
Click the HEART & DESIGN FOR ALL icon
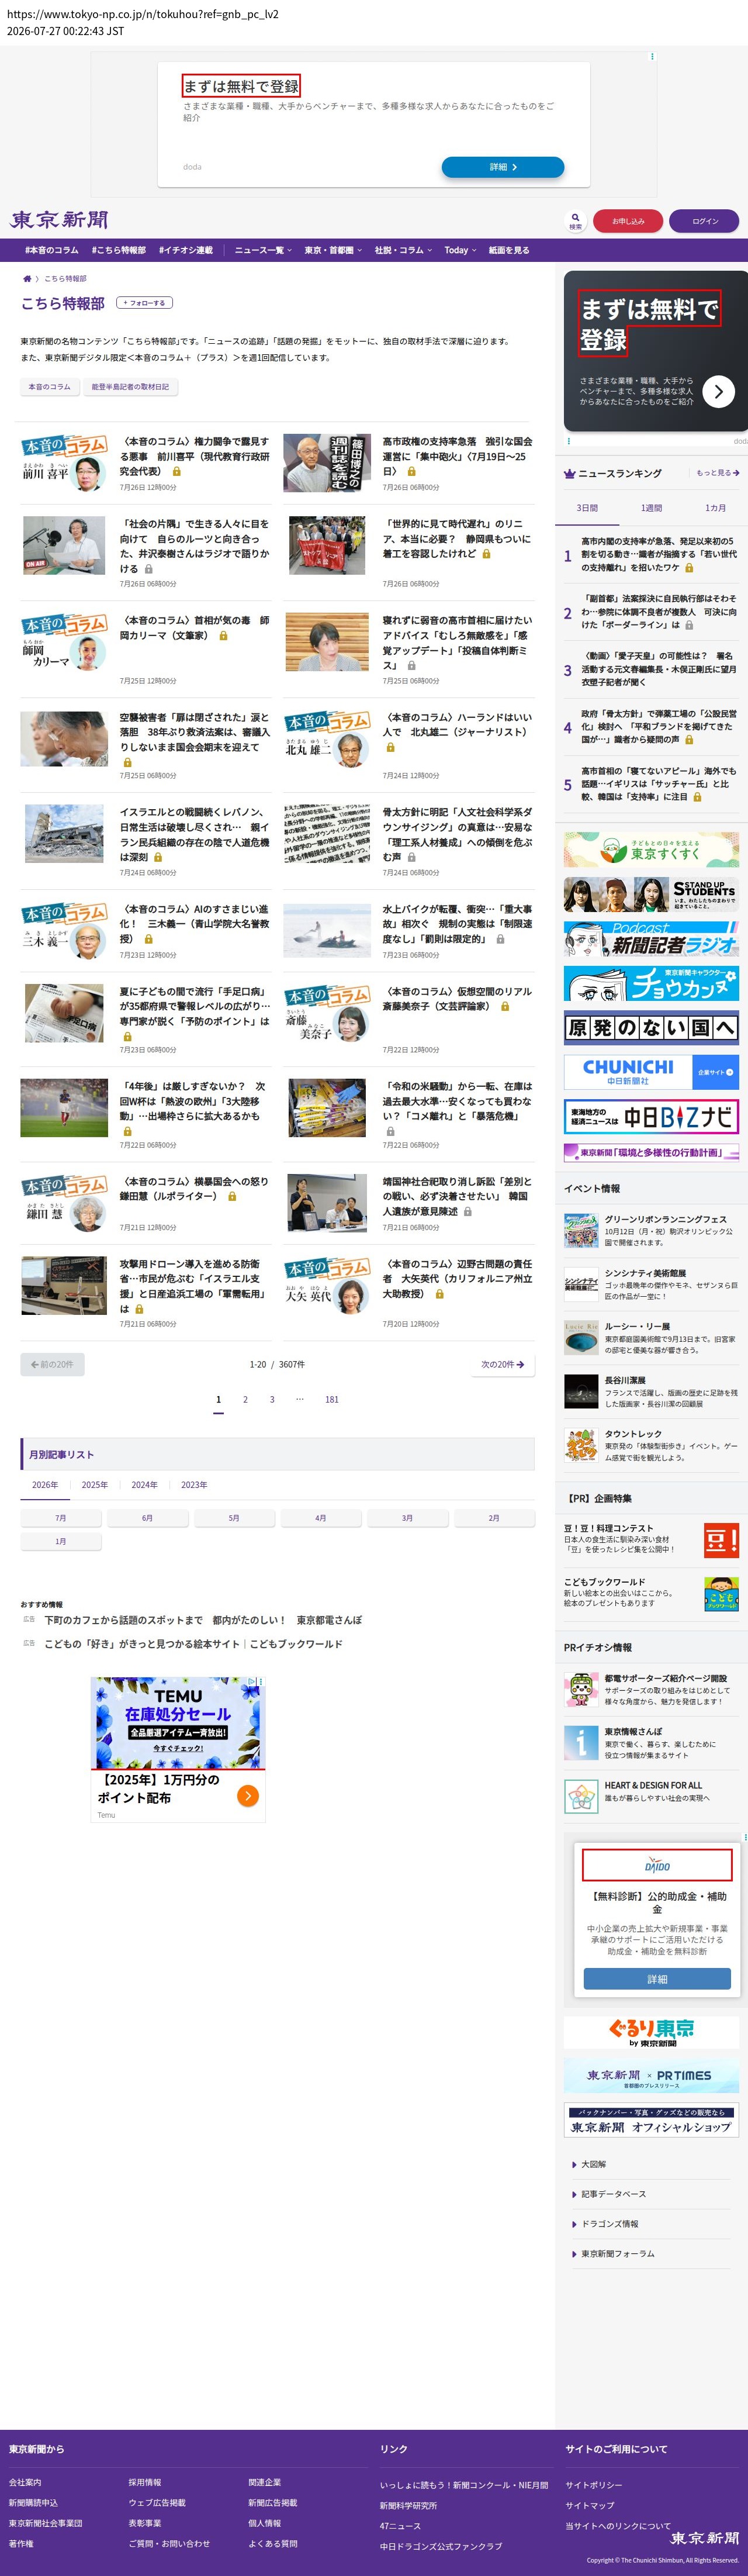tap(581, 1797)
